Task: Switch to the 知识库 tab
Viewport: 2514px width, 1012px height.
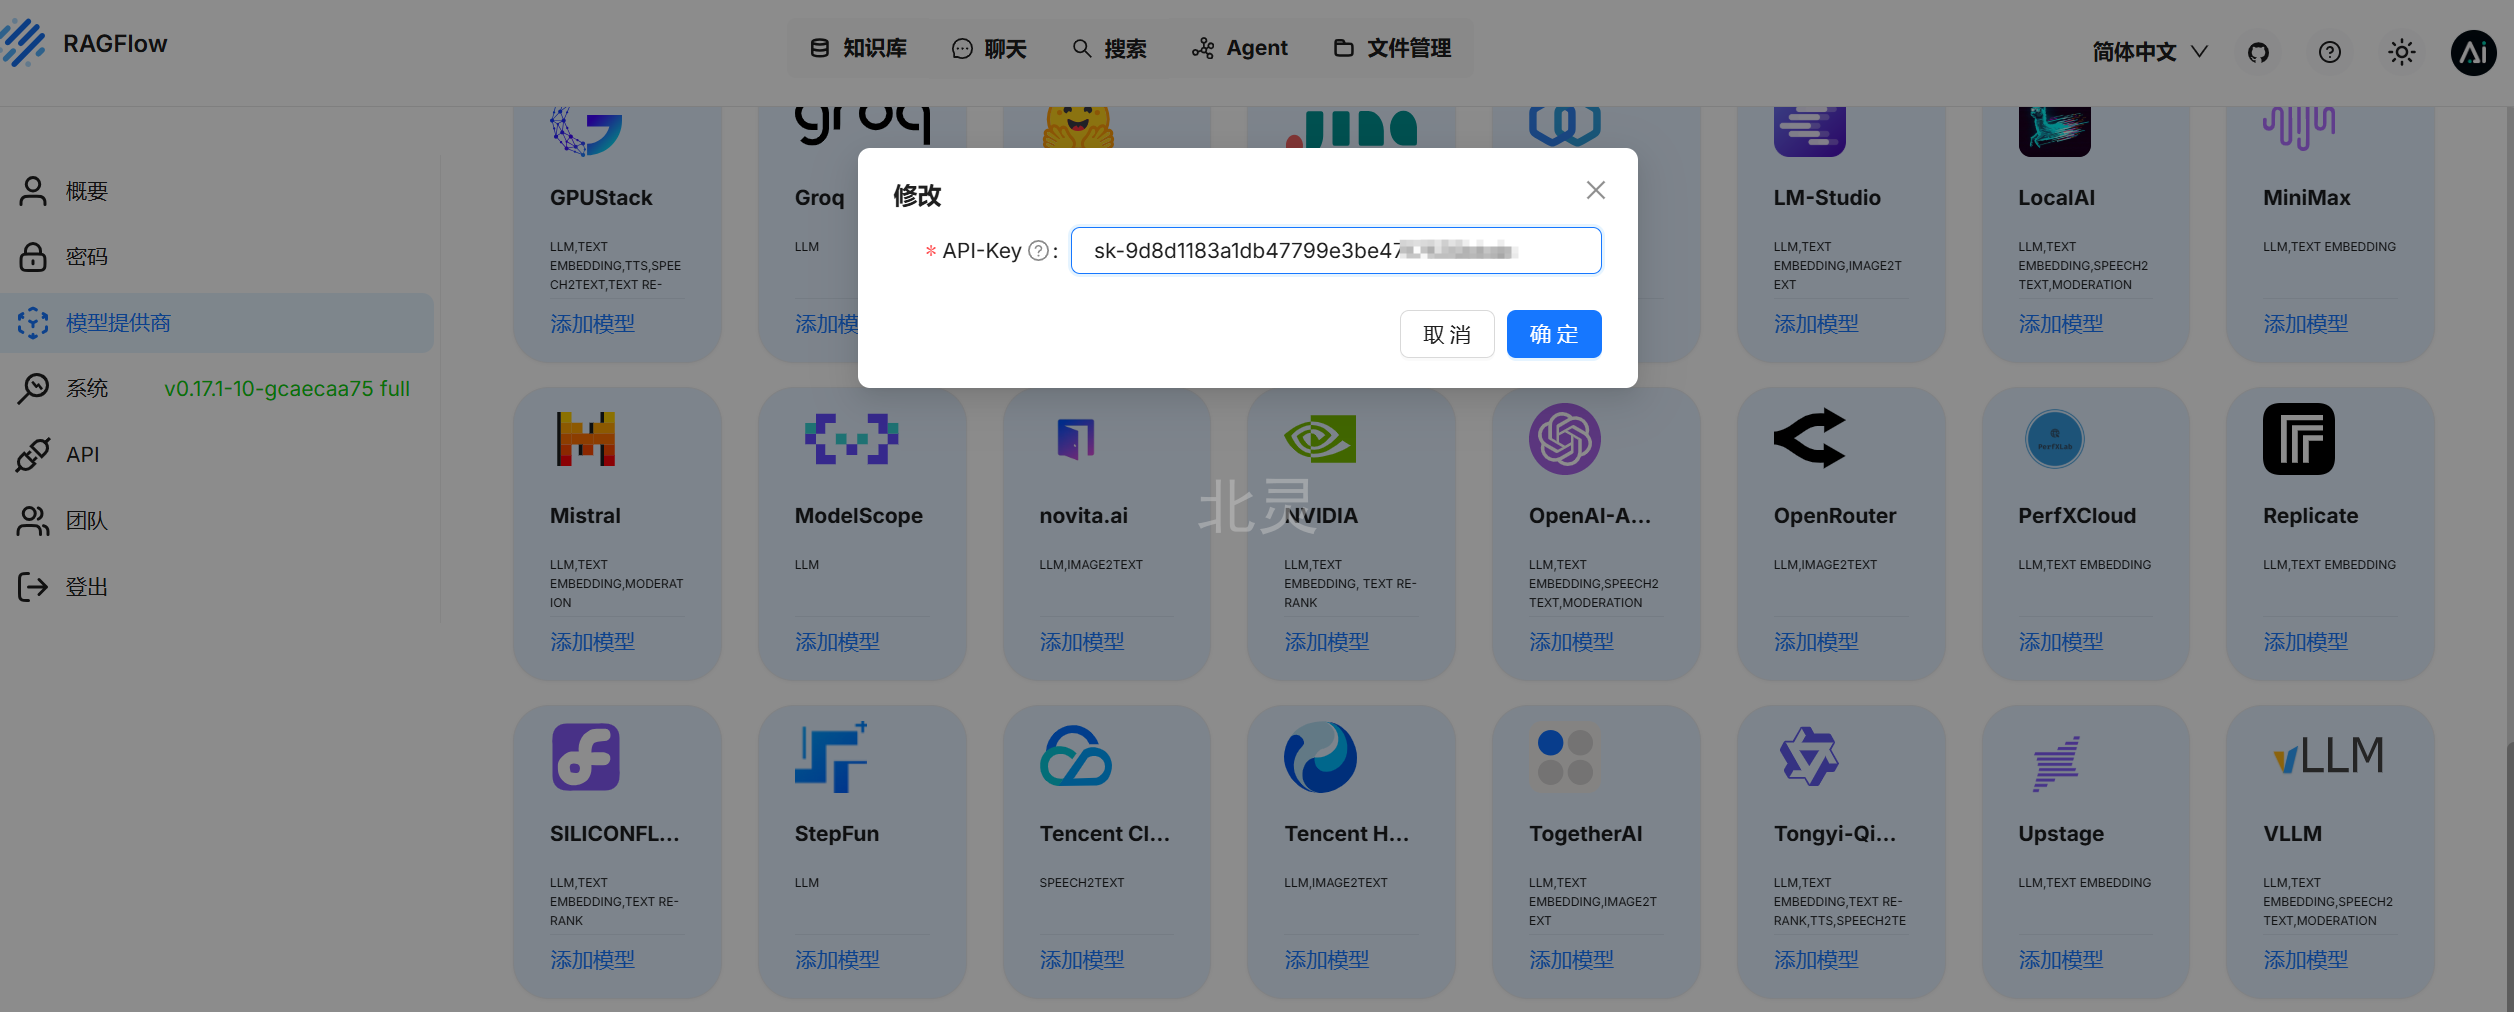Action: point(859,48)
